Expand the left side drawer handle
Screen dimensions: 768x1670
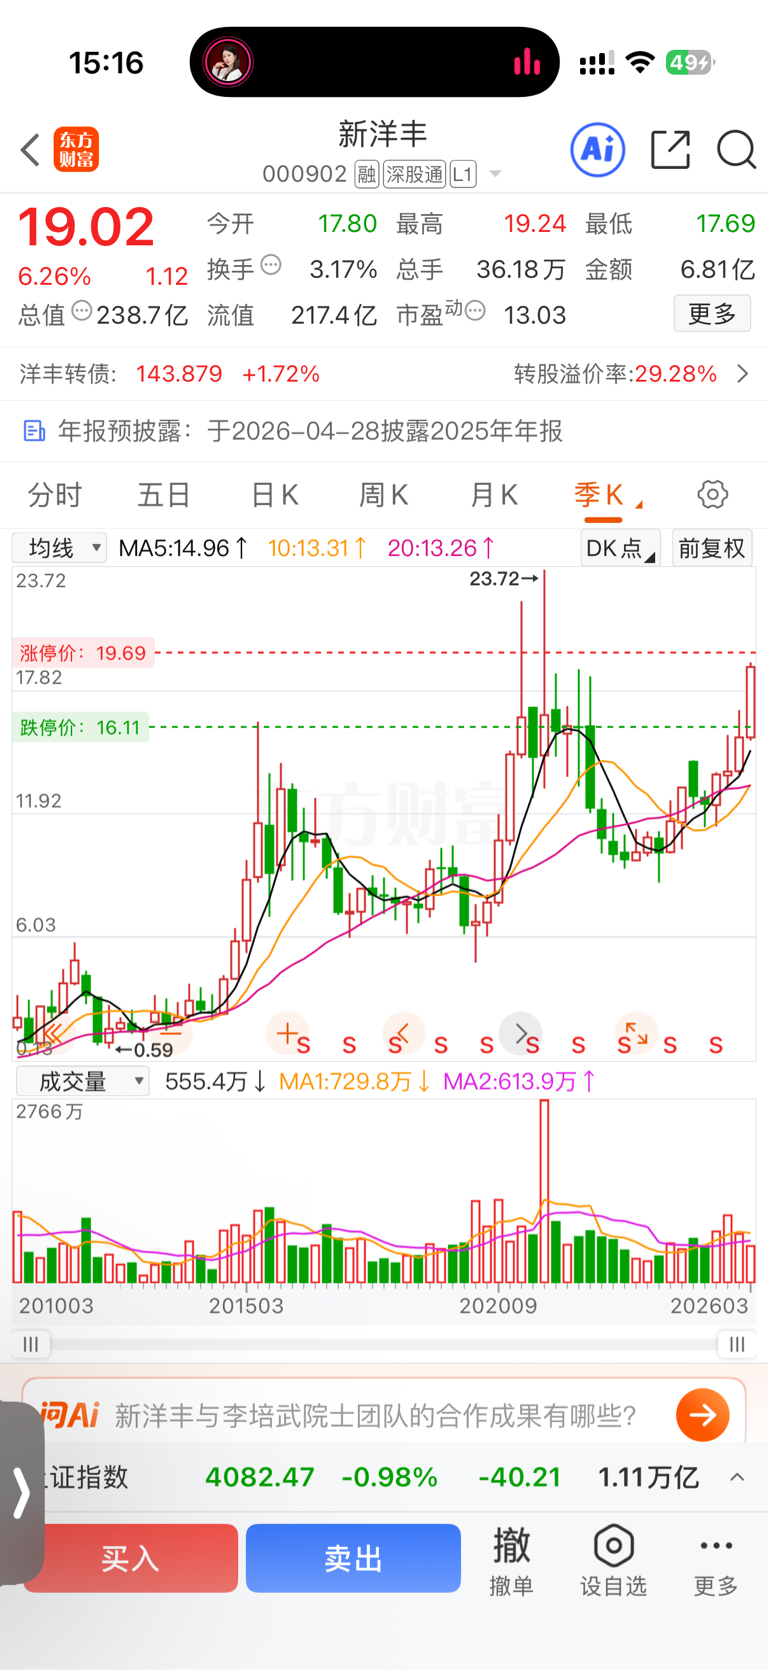click(20, 1492)
